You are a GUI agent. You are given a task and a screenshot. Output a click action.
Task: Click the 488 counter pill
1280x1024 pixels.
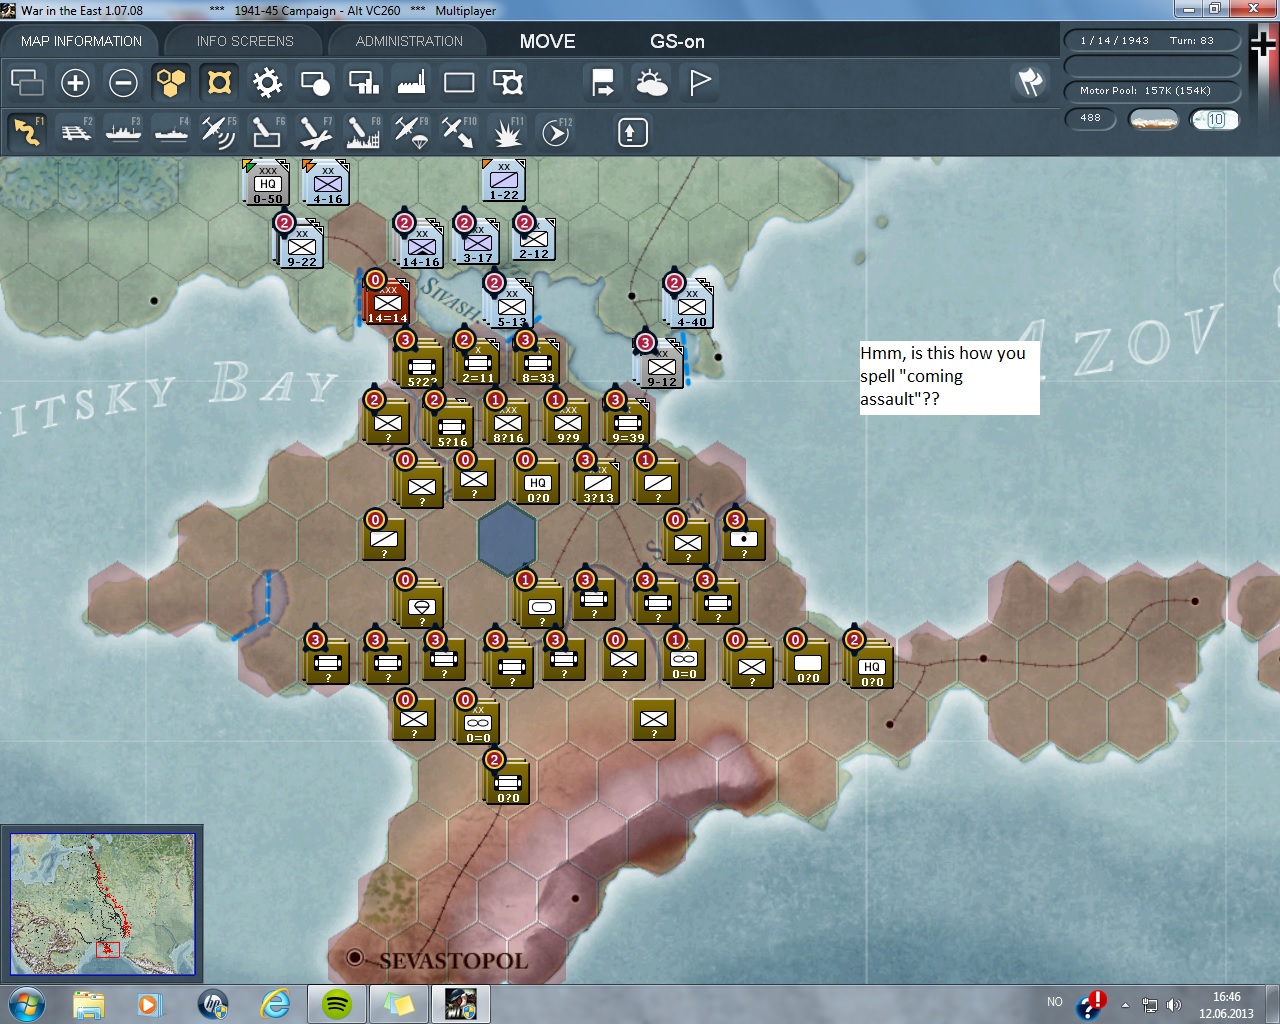pyautogui.click(x=1091, y=119)
